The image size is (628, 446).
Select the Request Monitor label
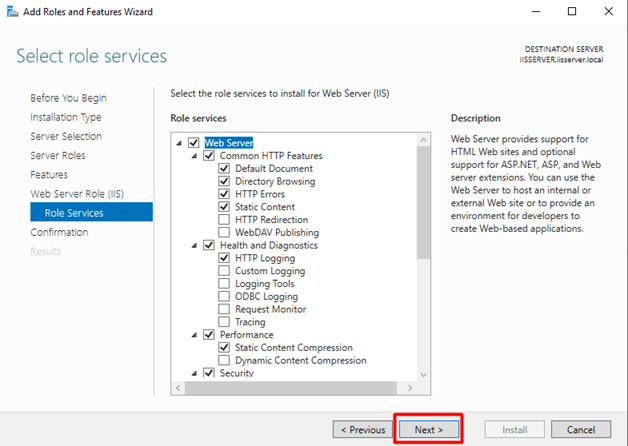click(270, 309)
